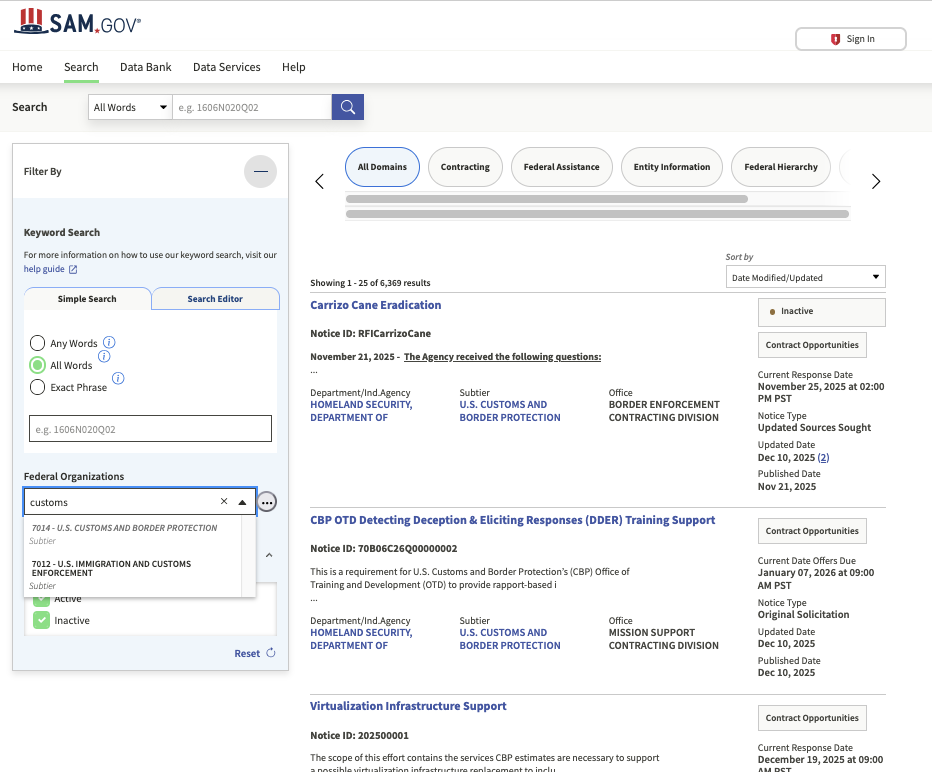Open the Sort by Date Modified dropdown
Image resolution: width=932 pixels, height=772 pixels.
(805, 276)
